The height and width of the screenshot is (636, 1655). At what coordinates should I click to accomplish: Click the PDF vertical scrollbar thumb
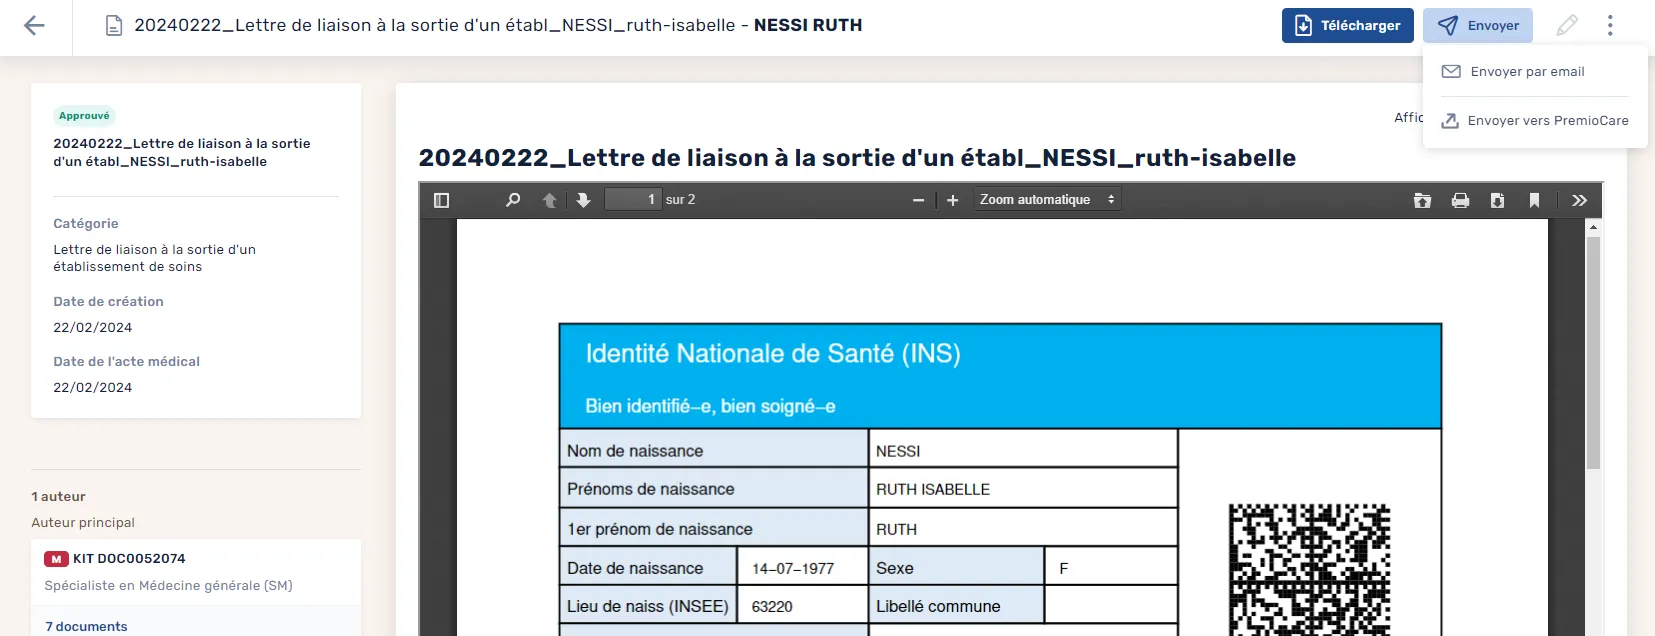click(1593, 352)
